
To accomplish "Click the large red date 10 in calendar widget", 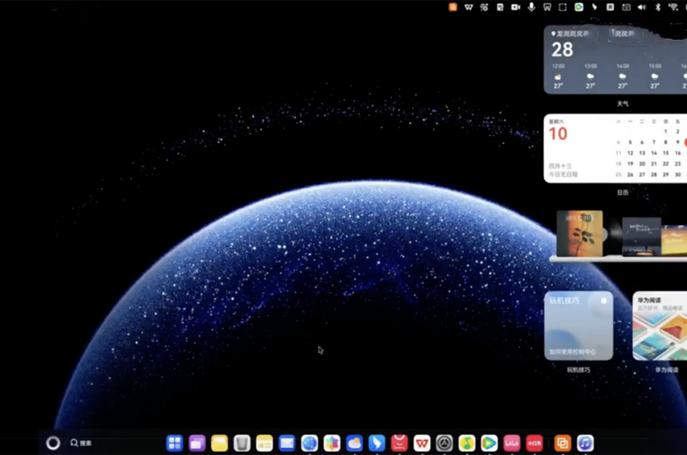I will pos(558,134).
